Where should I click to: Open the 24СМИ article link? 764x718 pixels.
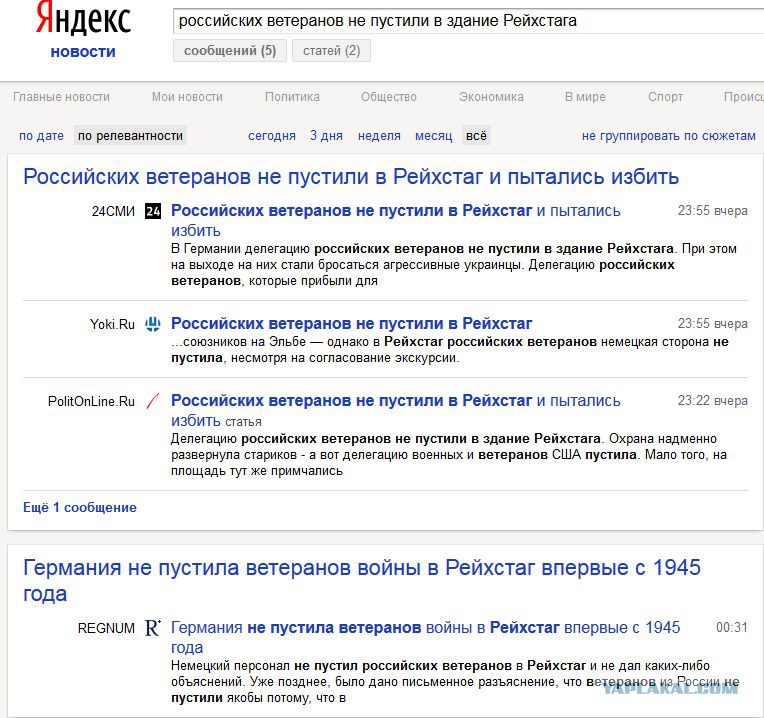pos(396,220)
